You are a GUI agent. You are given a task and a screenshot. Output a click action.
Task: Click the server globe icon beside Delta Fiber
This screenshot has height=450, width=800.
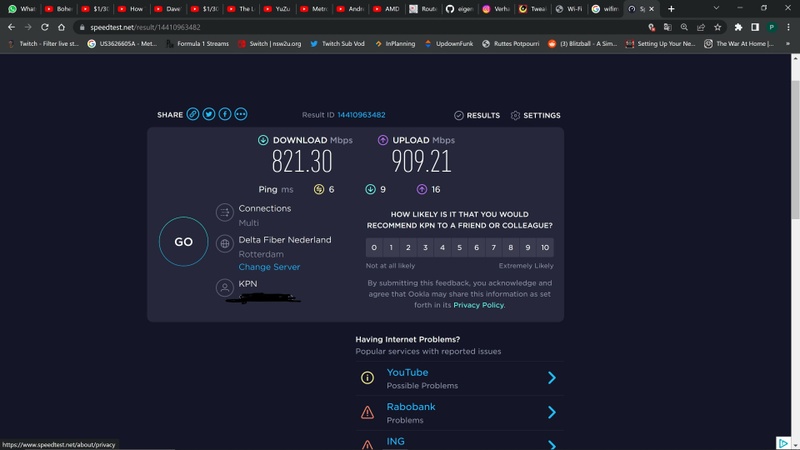click(224, 243)
